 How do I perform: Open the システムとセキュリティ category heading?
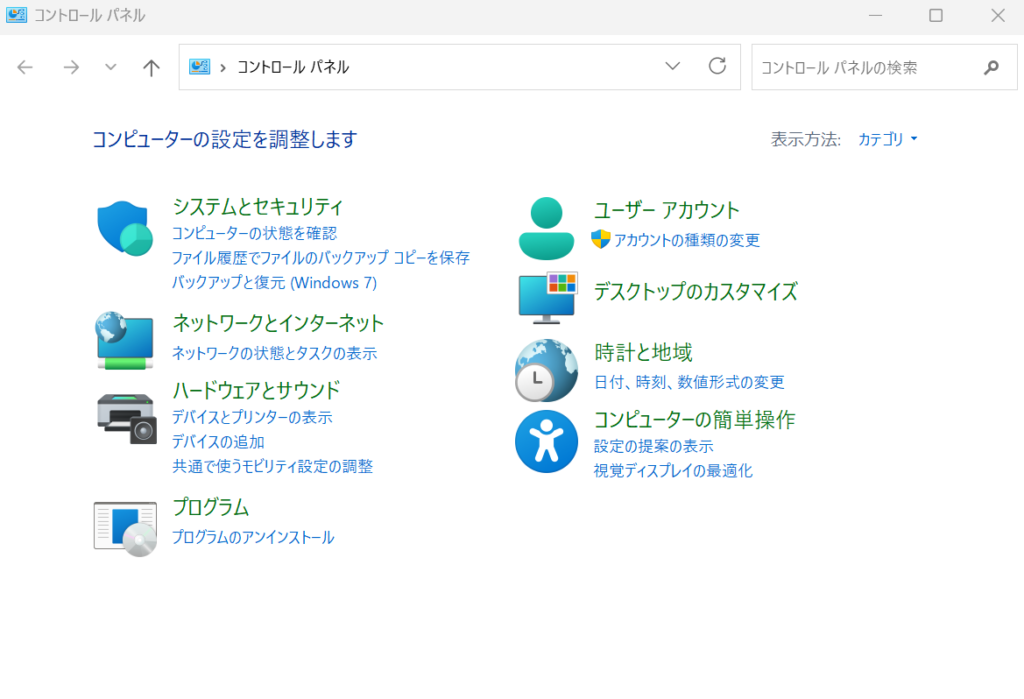(x=258, y=207)
